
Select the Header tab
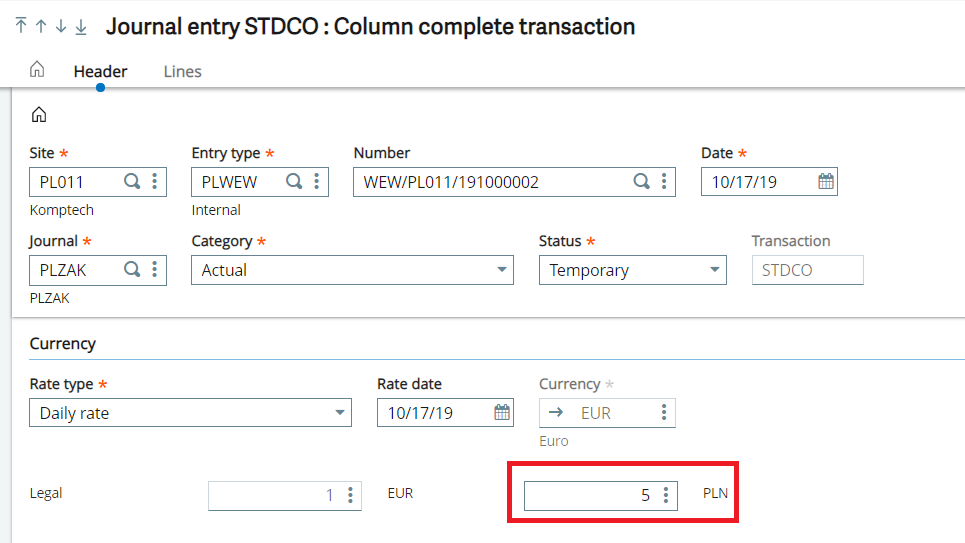[100, 71]
